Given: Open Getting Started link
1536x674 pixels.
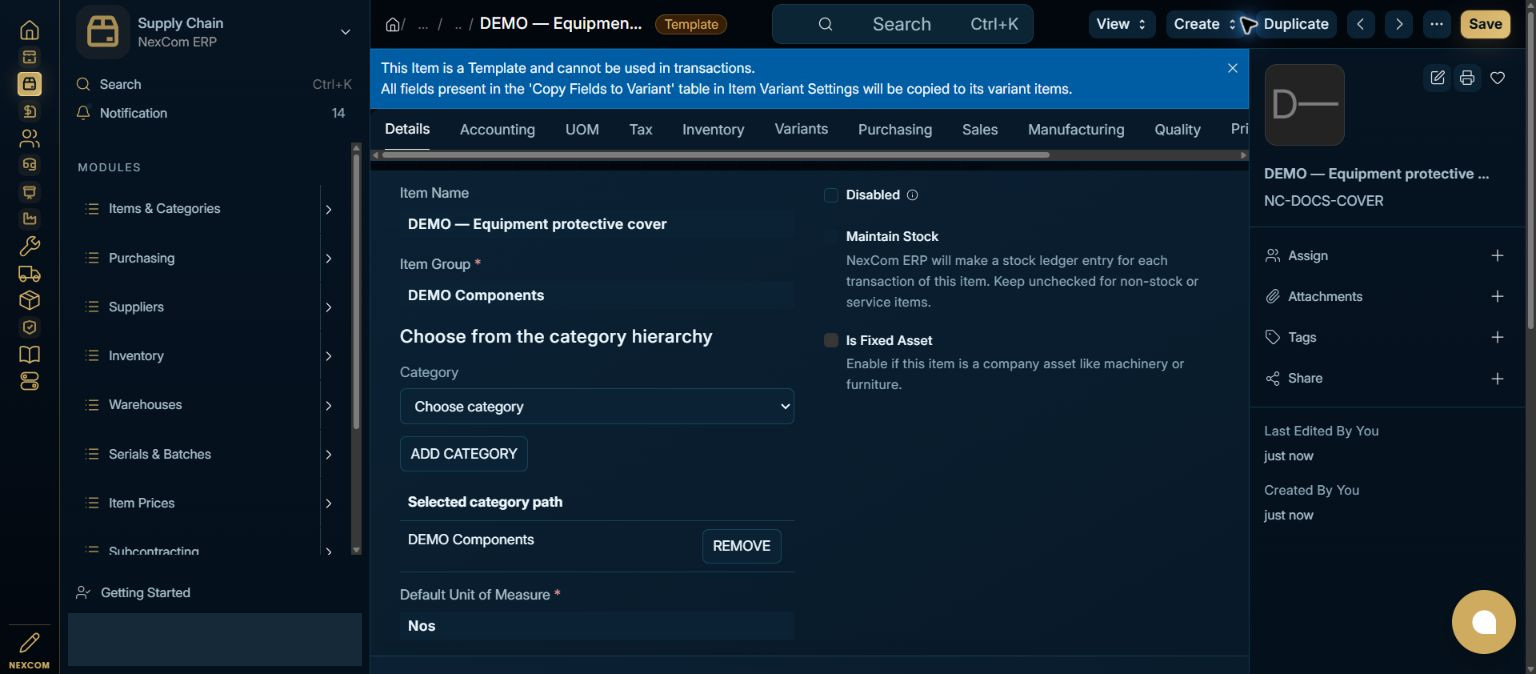Looking at the screenshot, I should [x=145, y=593].
